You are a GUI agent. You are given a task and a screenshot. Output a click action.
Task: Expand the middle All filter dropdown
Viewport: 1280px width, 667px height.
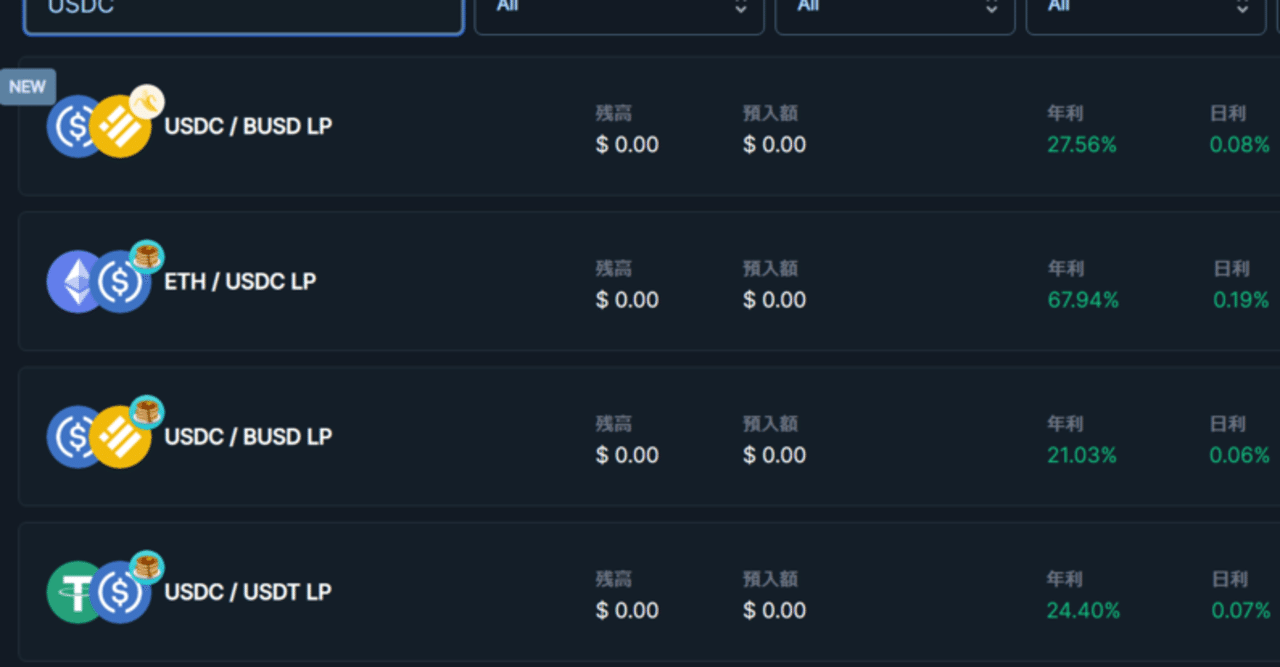click(x=894, y=12)
